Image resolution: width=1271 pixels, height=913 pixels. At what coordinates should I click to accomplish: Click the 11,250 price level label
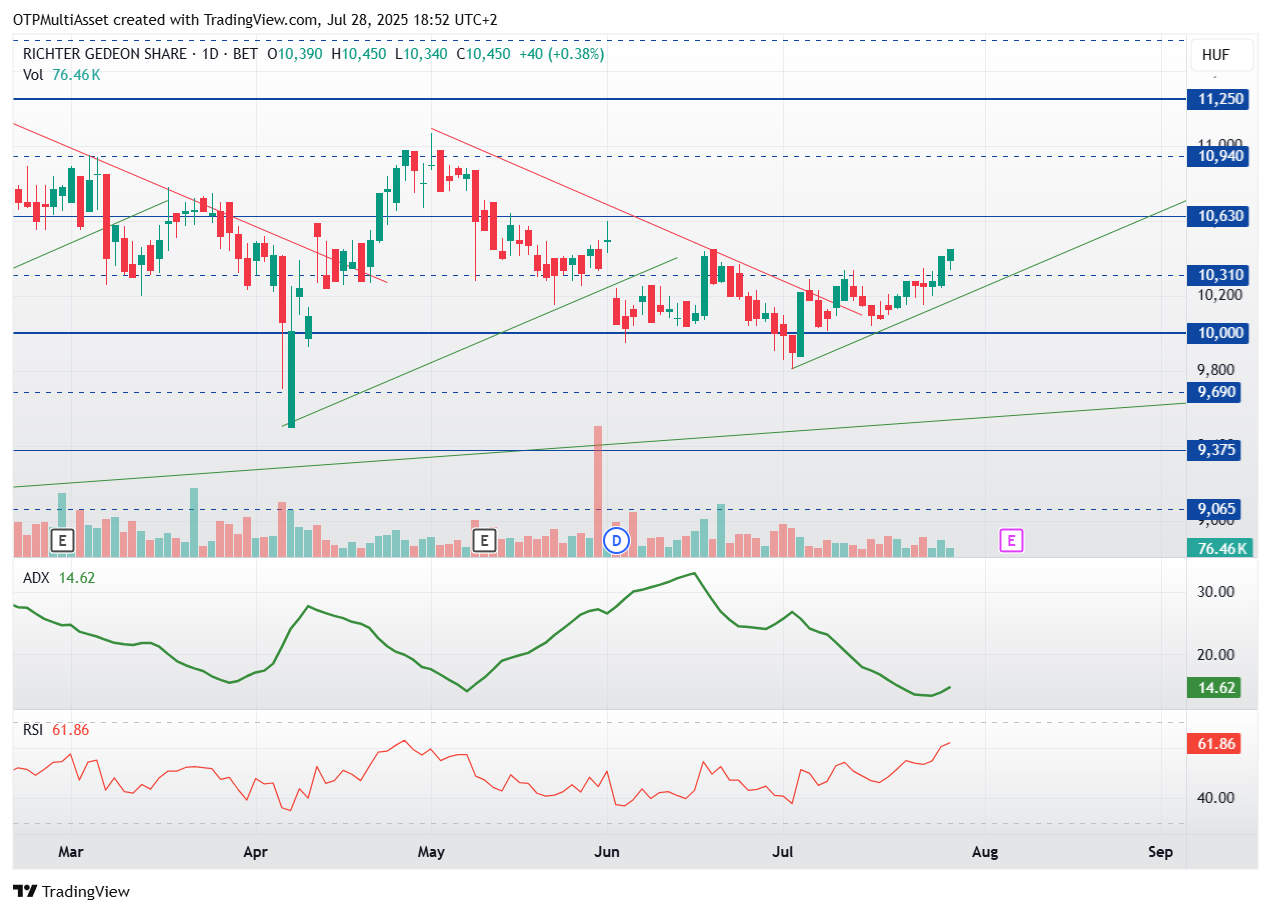(x=1217, y=99)
